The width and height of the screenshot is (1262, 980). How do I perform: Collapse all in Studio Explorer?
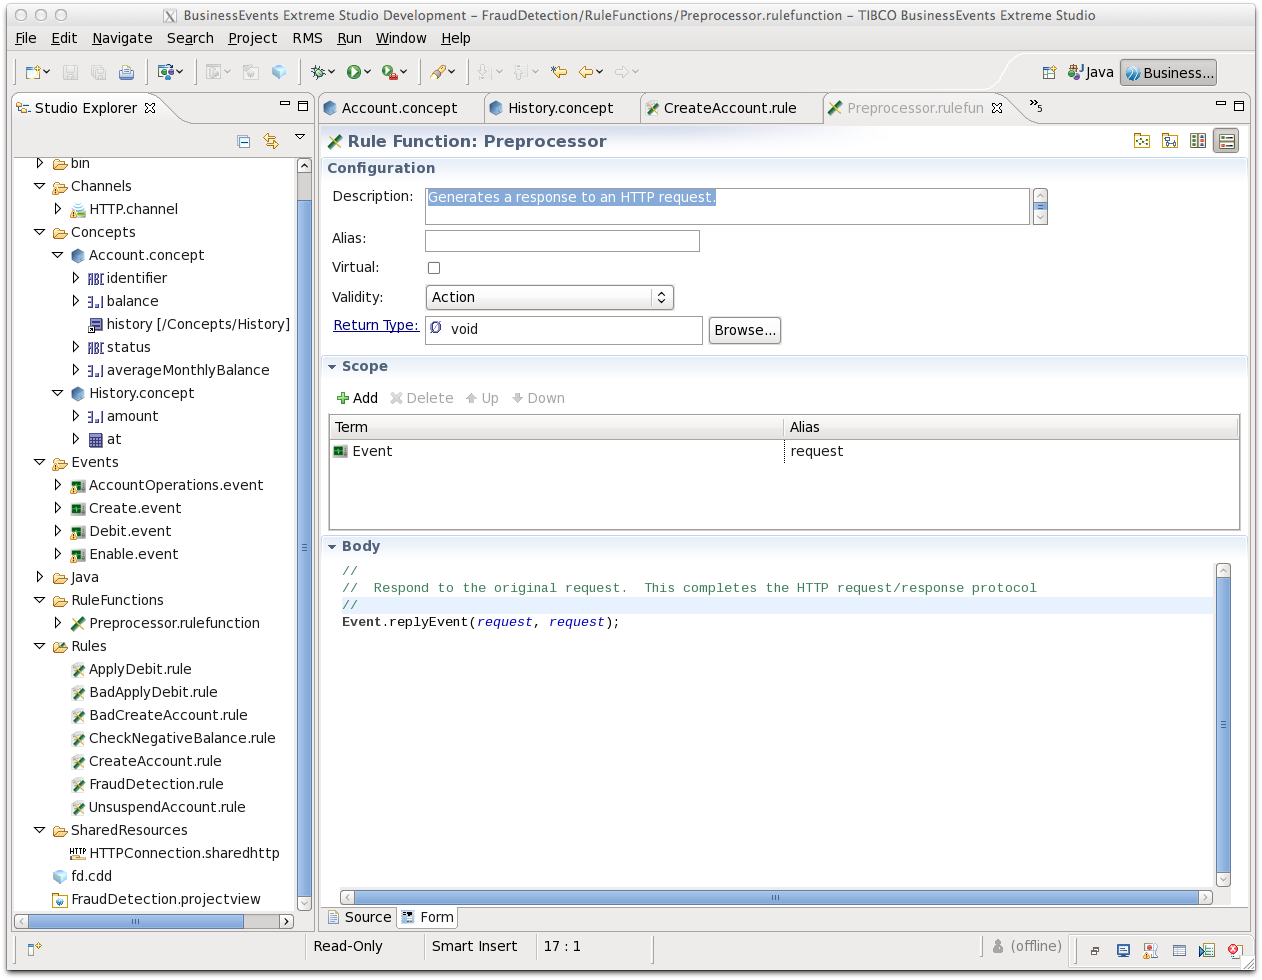244,141
